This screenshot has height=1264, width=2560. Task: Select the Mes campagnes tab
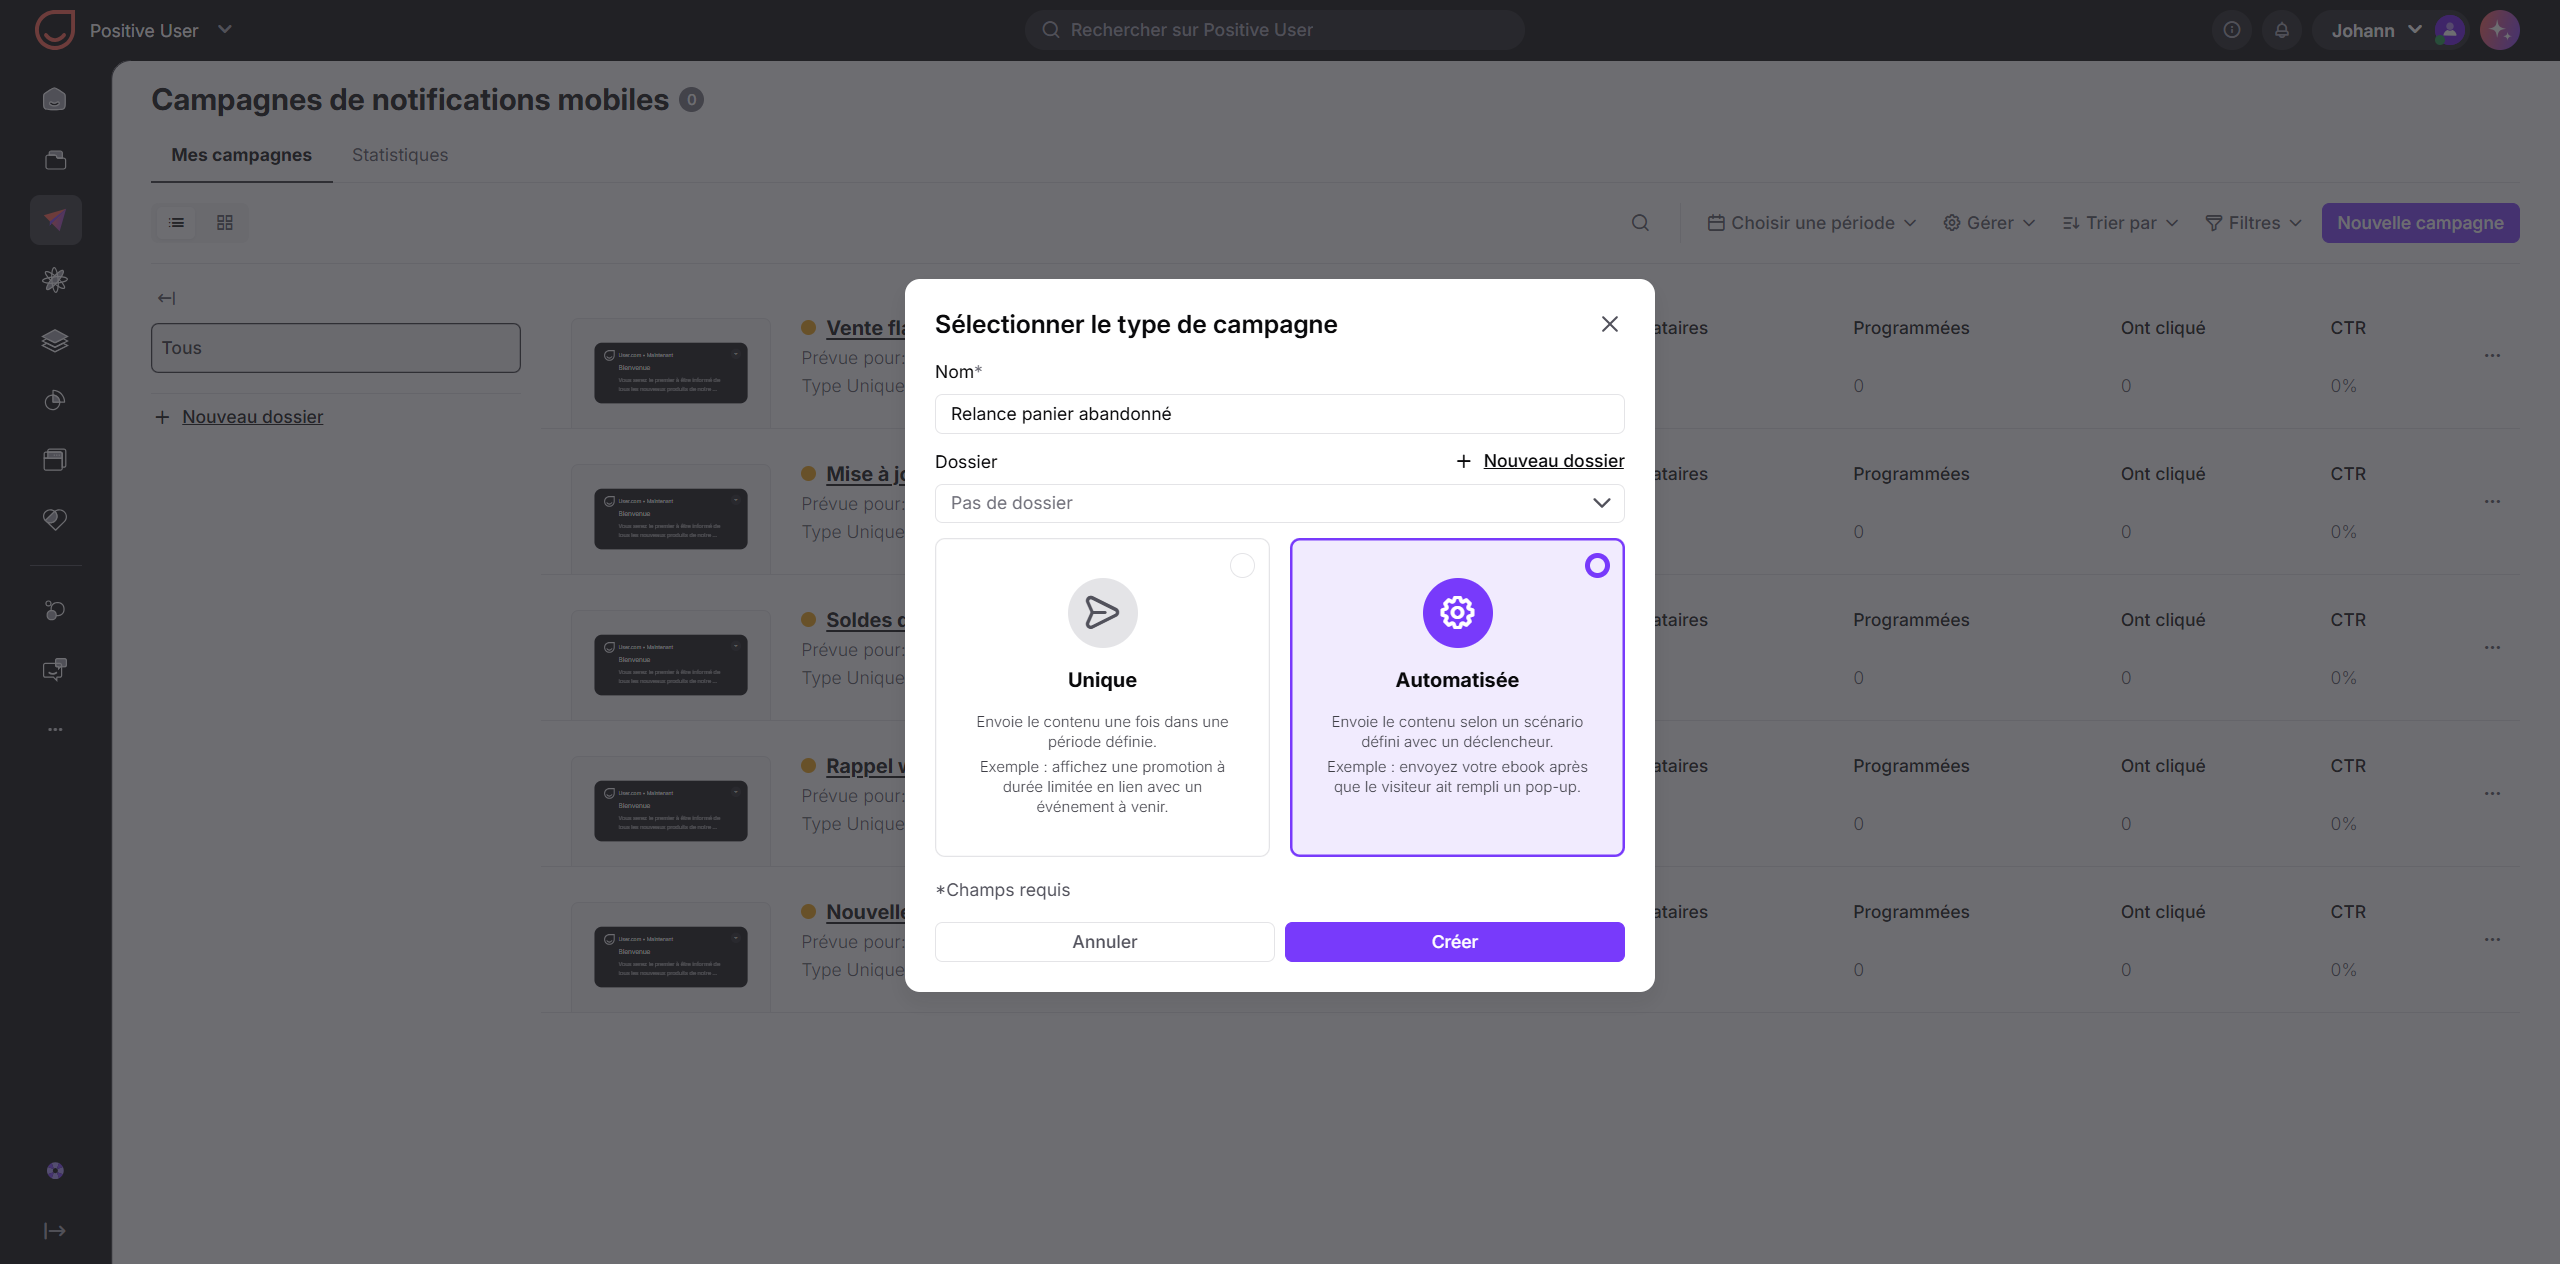[241, 155]
